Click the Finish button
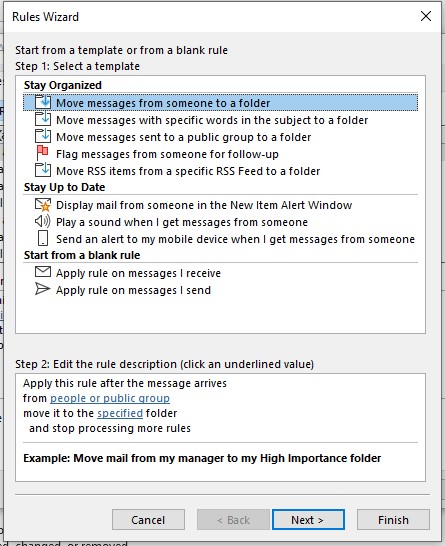 point(393,520)
